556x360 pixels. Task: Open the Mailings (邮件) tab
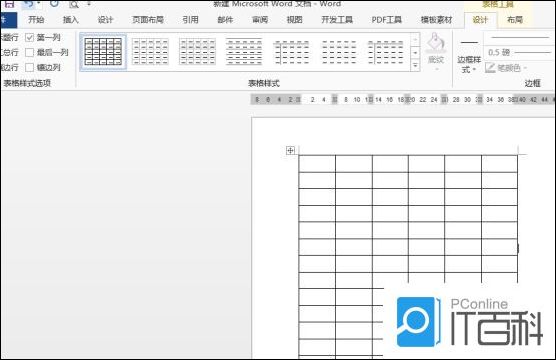[x=225, y=20]
